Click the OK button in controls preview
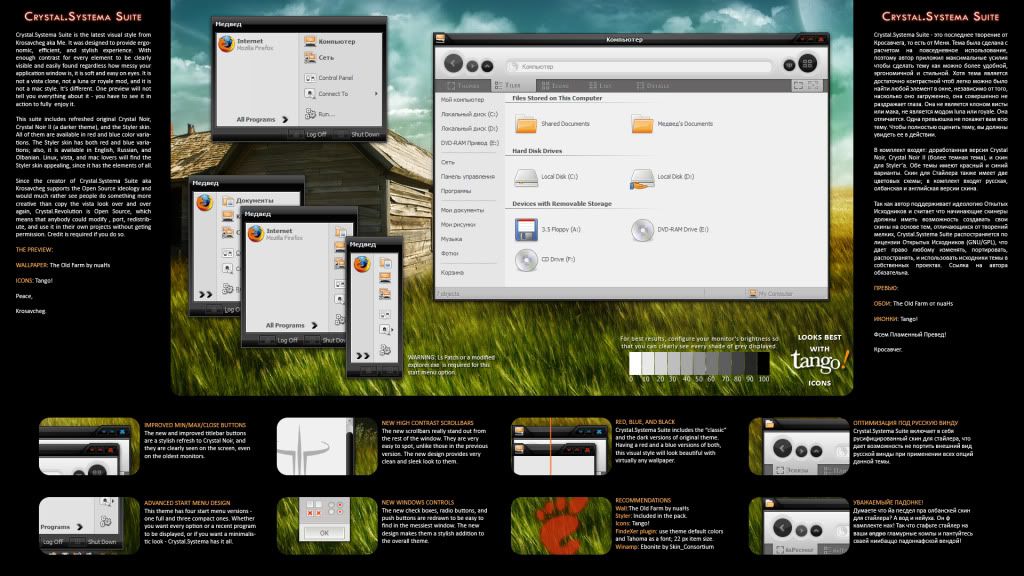The image size is (1024, 576). [x=325, y=533]
